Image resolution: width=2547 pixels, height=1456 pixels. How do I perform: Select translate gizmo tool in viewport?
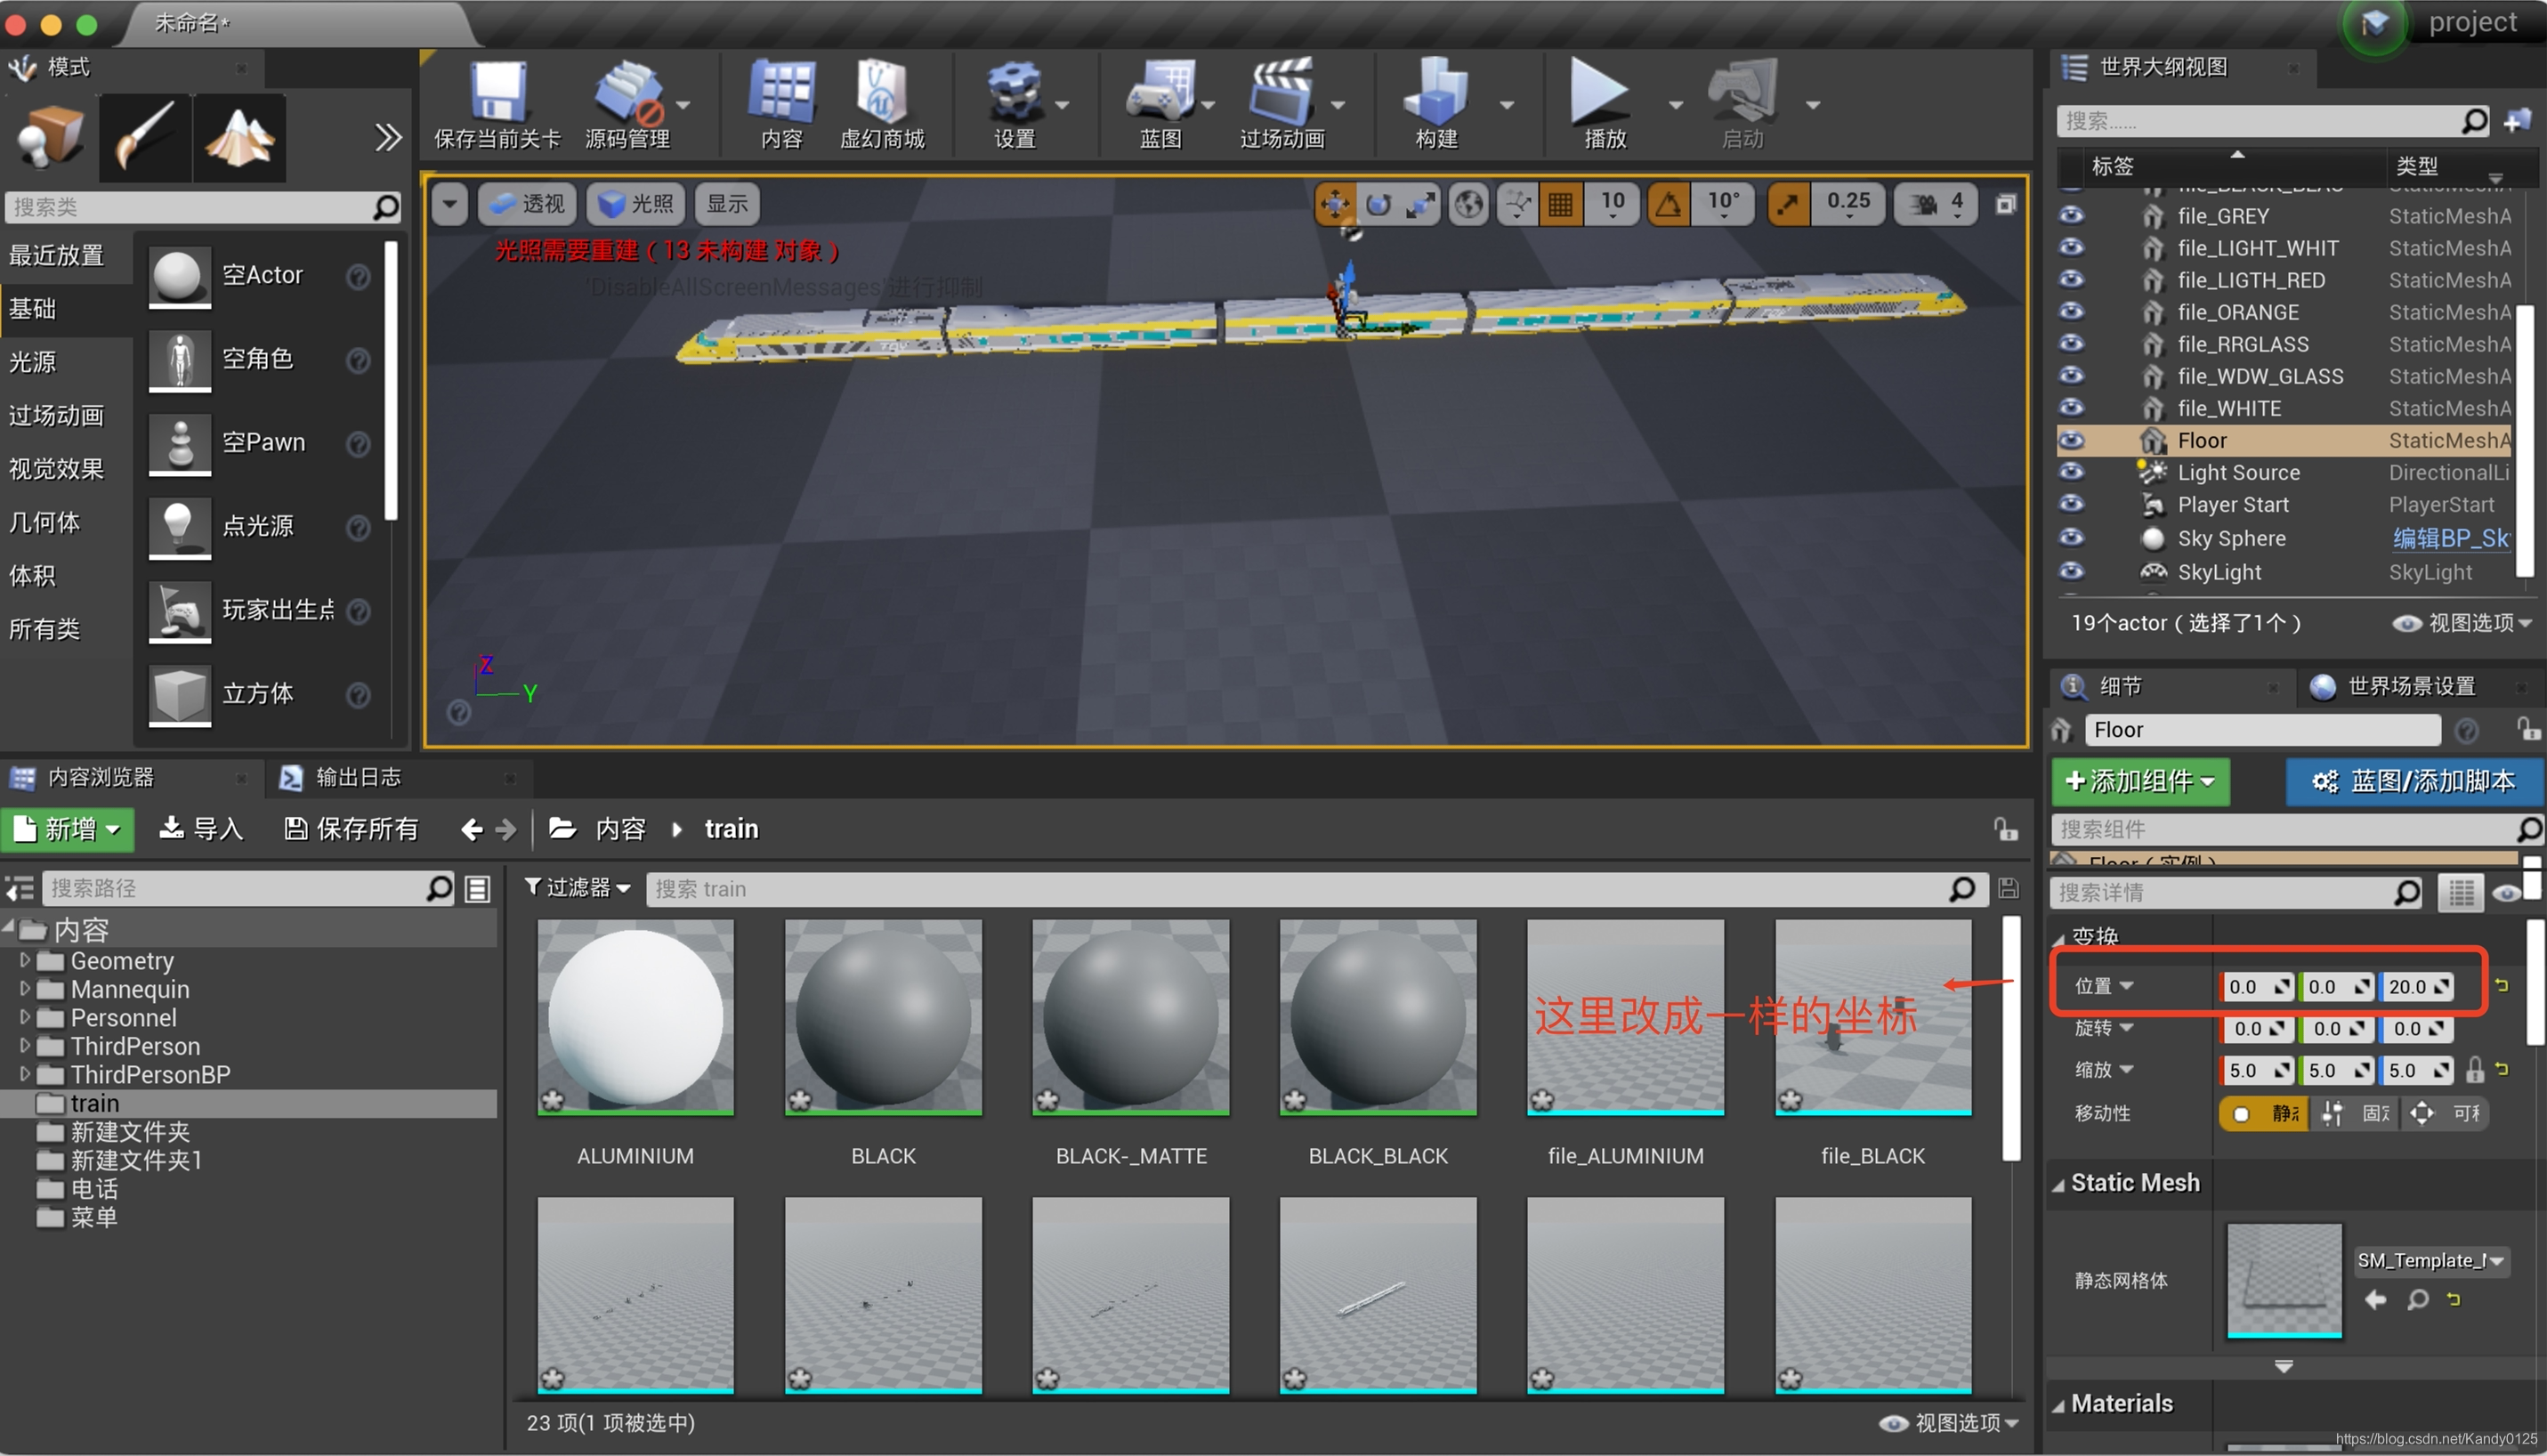(x=1335, y=204)
